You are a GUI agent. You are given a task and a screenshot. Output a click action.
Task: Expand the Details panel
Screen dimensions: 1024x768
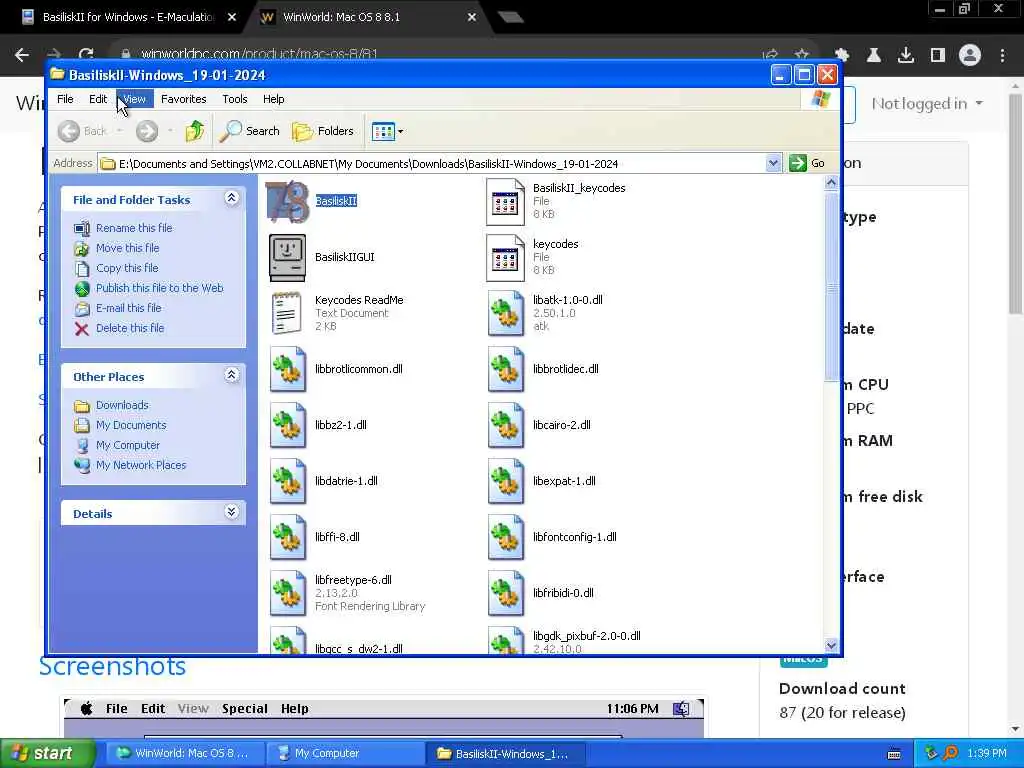point(232,512)
